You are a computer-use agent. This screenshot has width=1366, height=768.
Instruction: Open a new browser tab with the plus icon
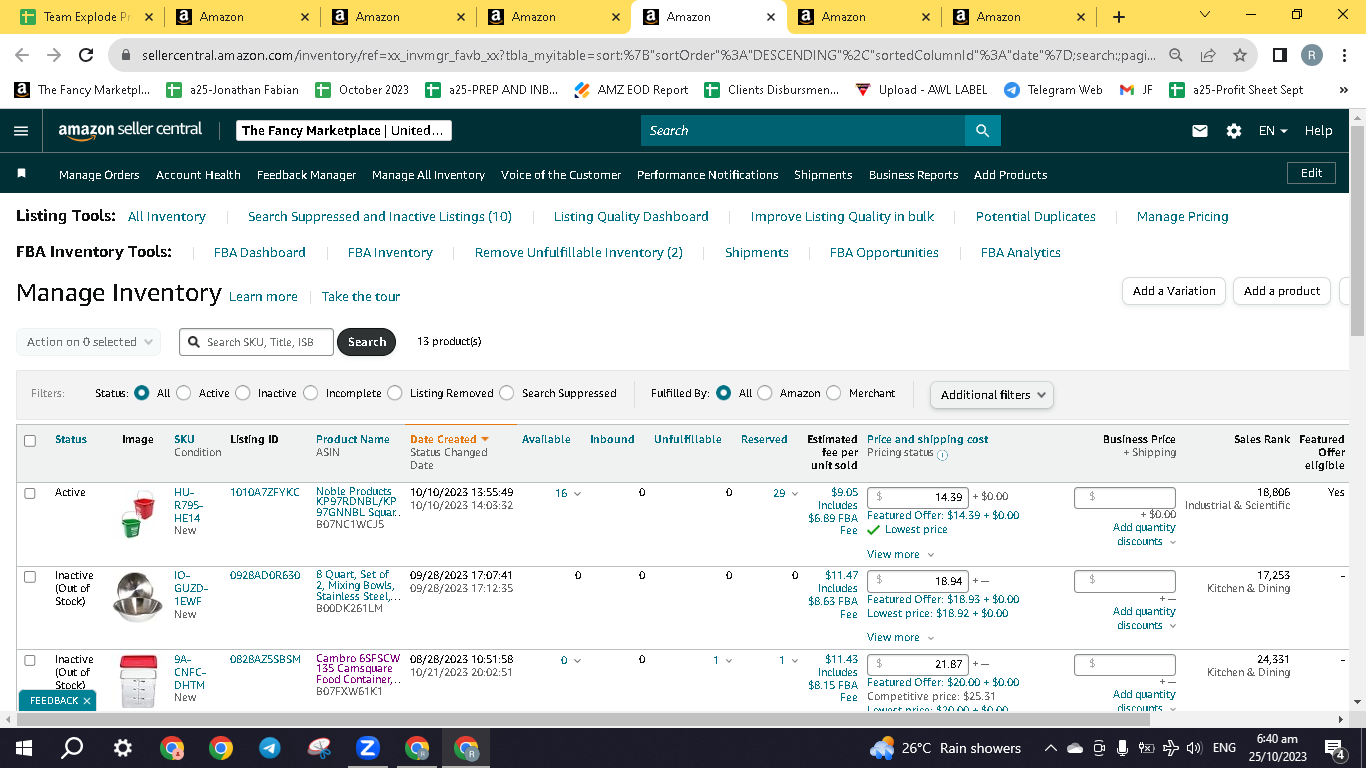coord(1119,17)
